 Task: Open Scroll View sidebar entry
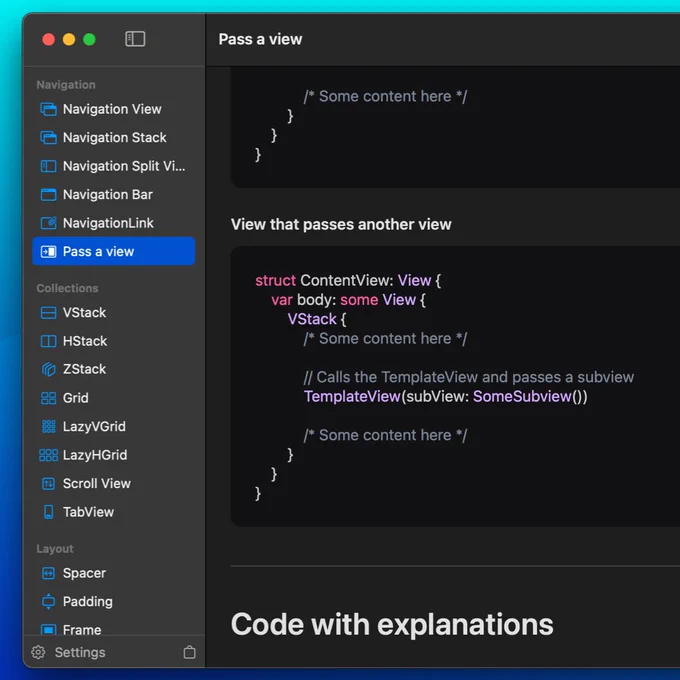click(x=114, y=484)
